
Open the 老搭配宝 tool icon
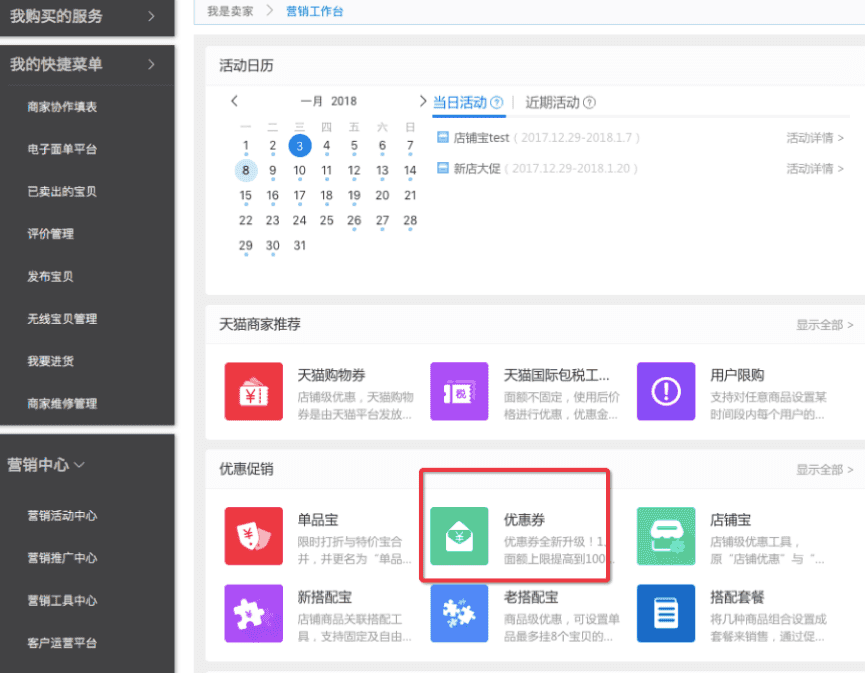pyautogui.click(x=458, y=613)
